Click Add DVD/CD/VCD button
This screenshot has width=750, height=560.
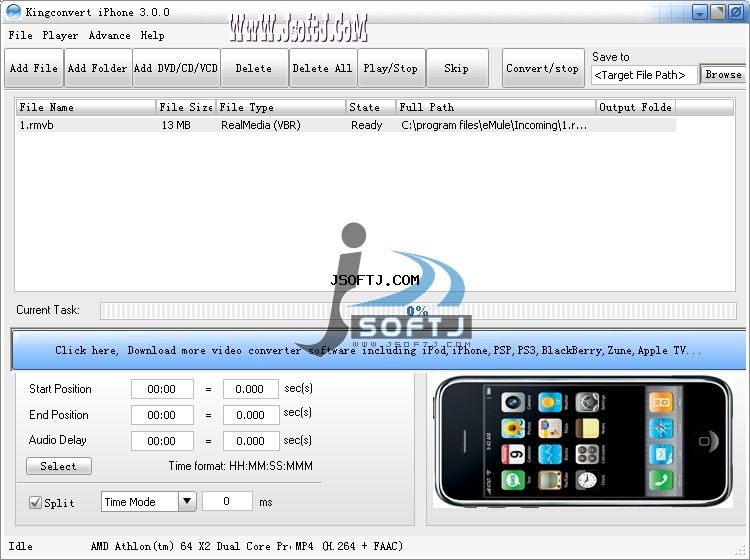click(176, 68)
